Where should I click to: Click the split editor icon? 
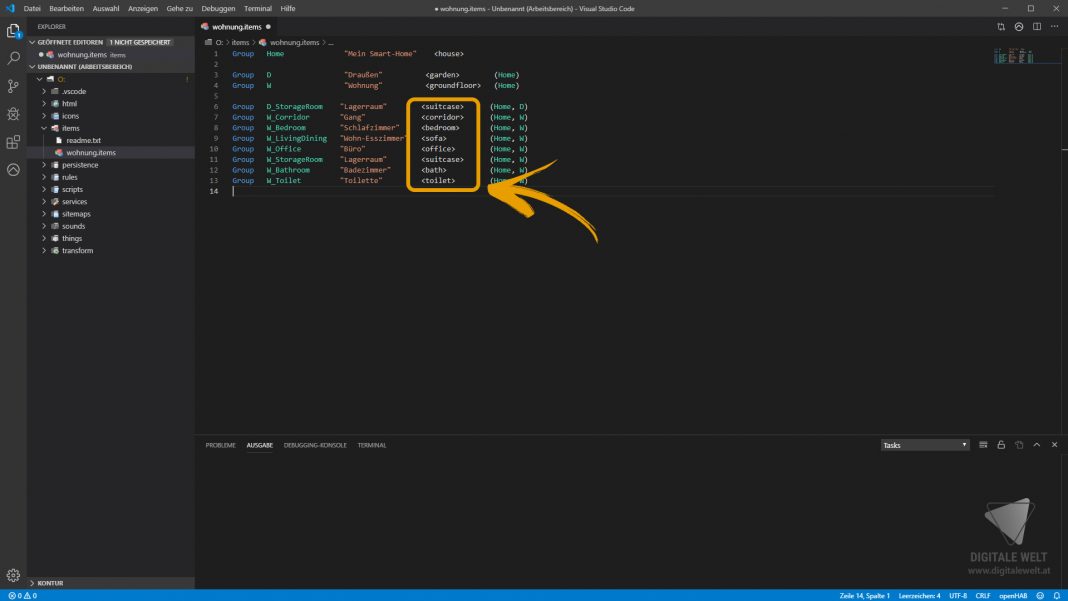[x=1037, y=27]
